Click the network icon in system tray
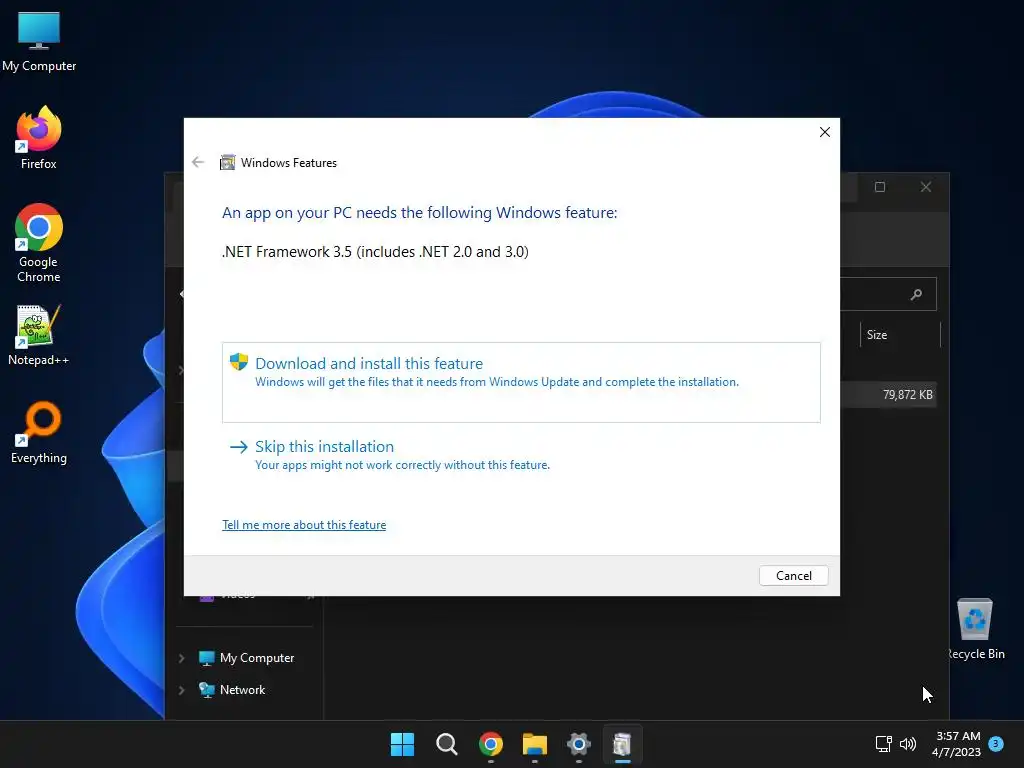Image resolution: width=1024 pixels, height=768 pixels. 884,744
